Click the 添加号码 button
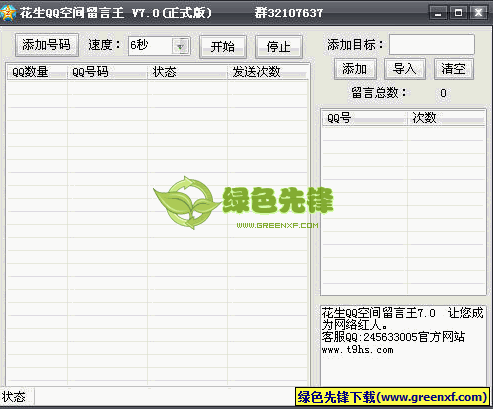 coord(47,45)
